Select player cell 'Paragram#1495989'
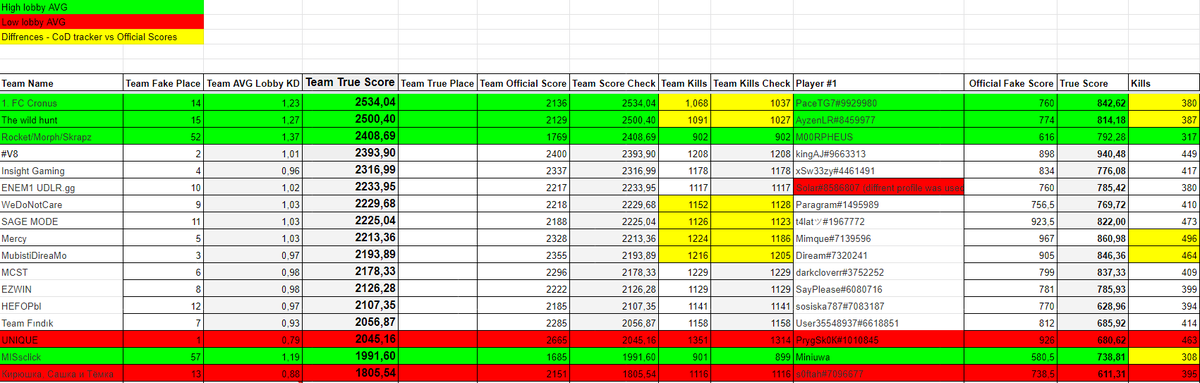 click(x=879, y=206)
